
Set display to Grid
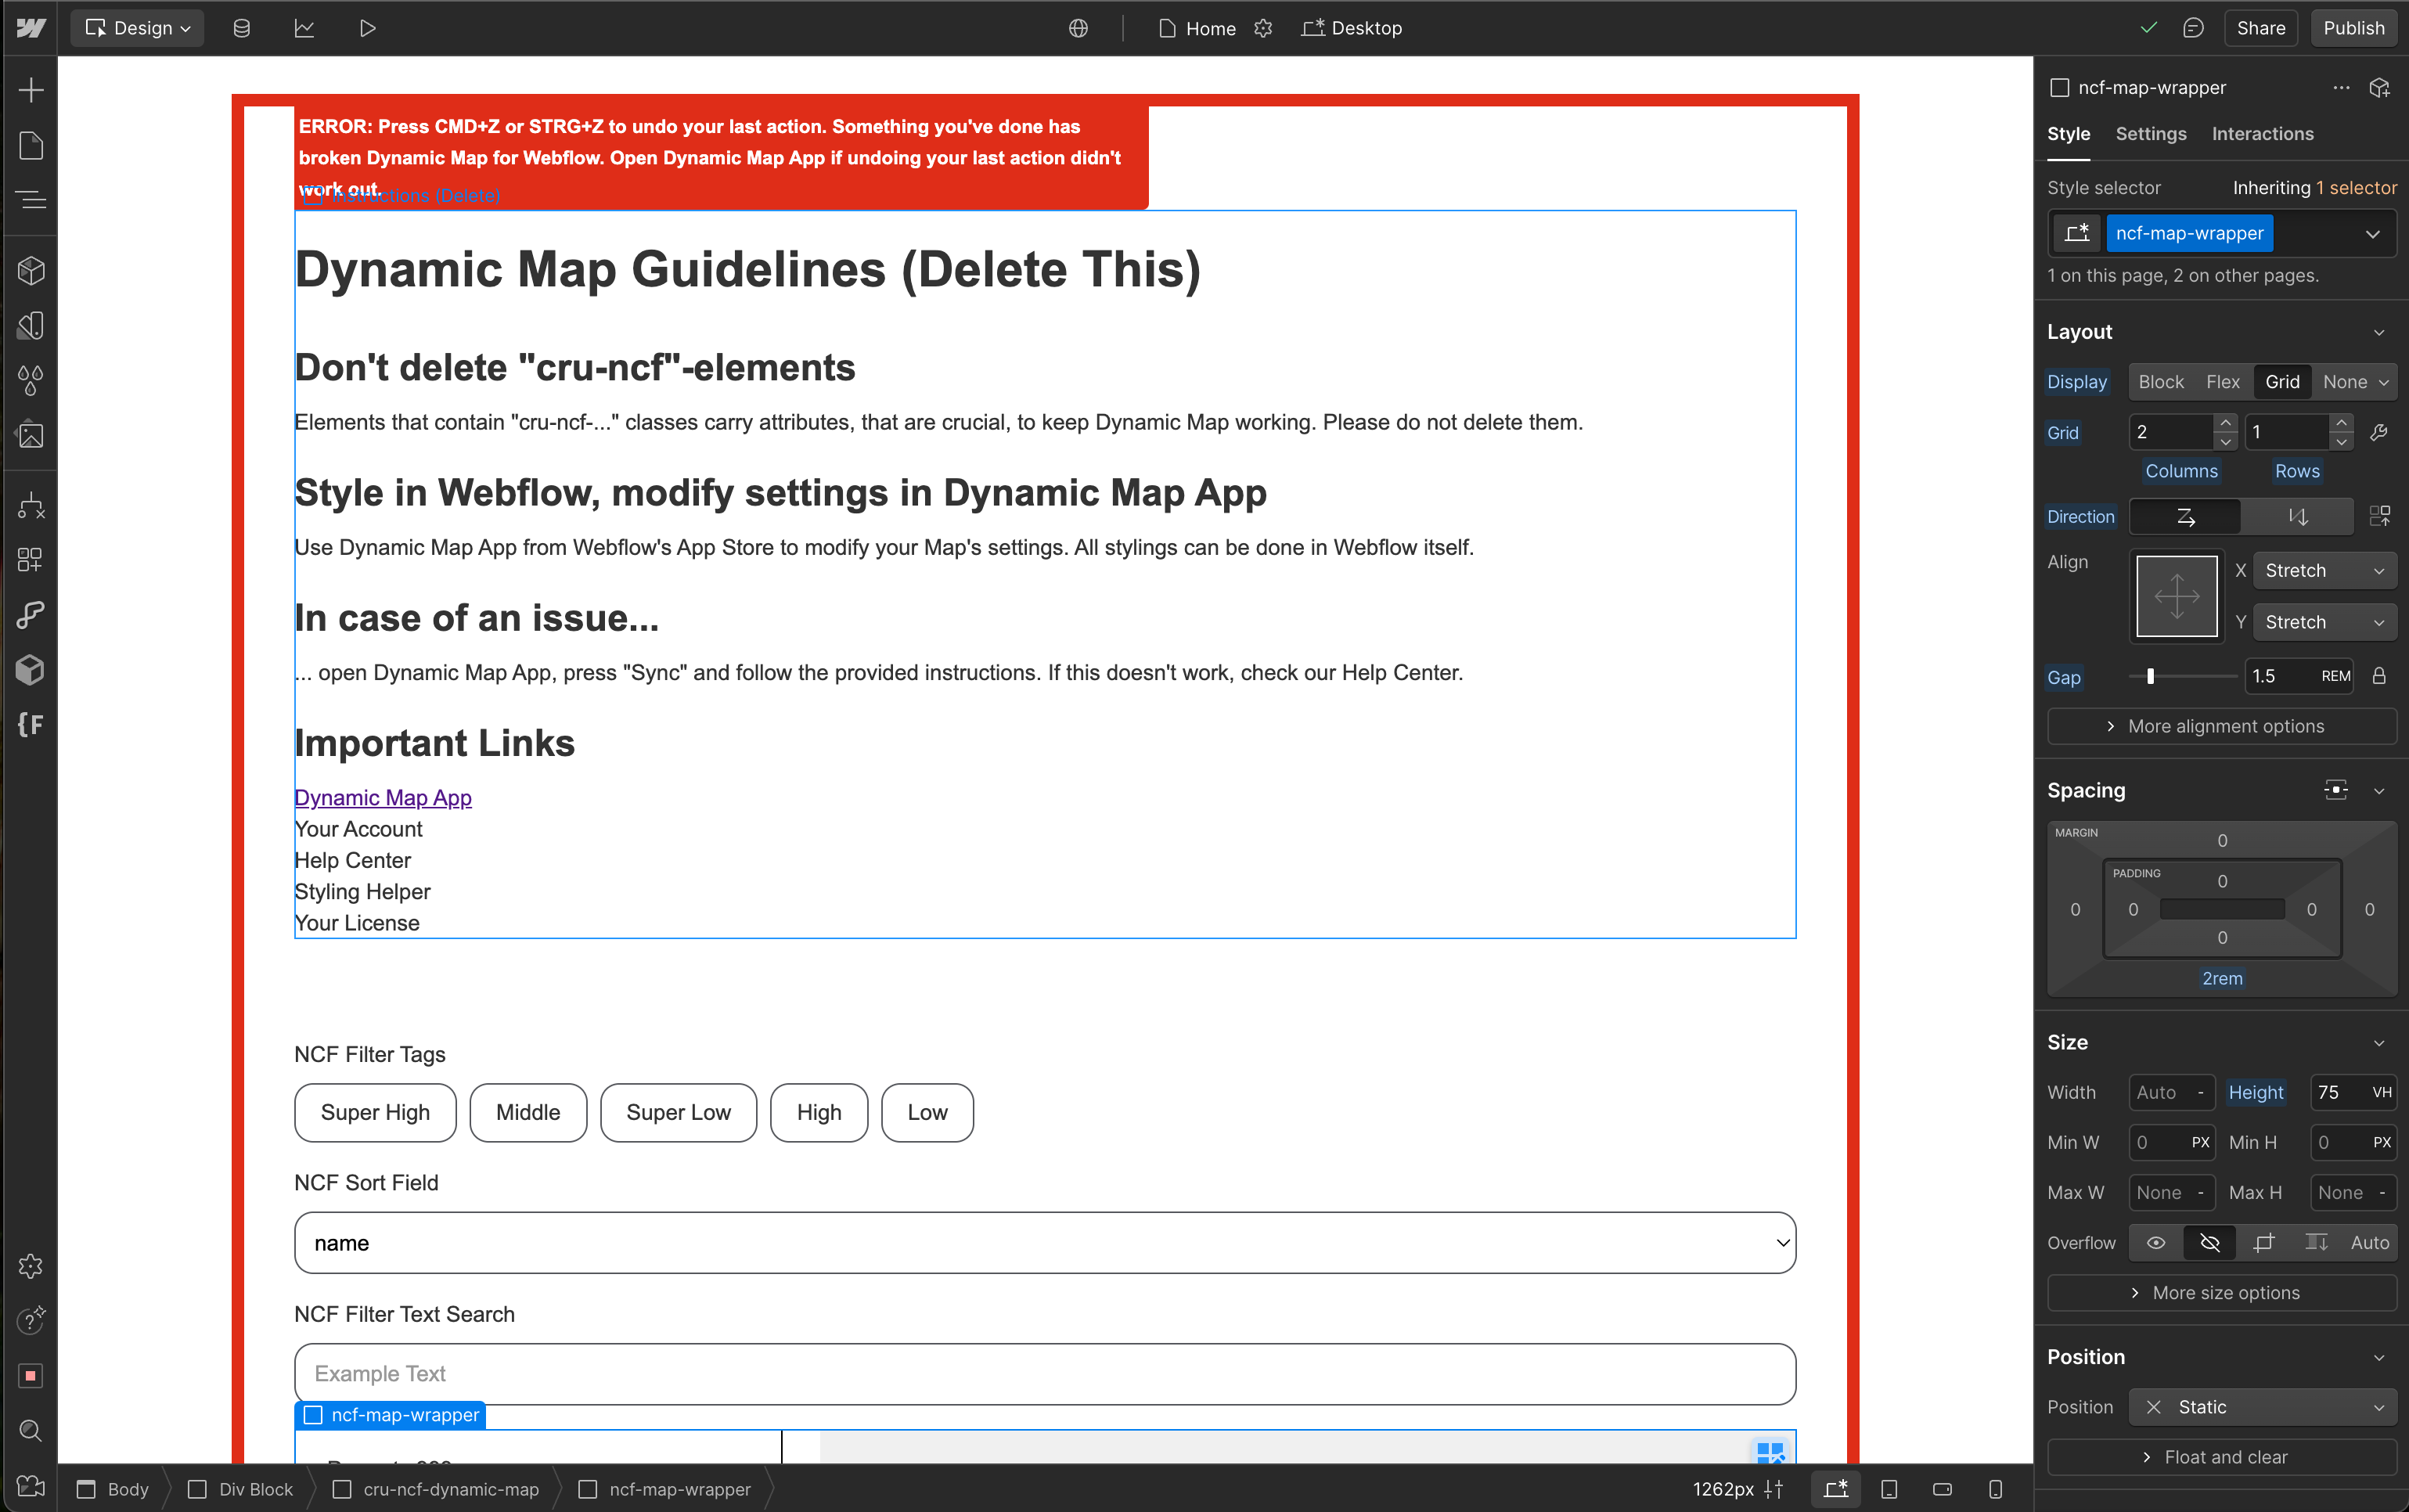[2282, 381]
